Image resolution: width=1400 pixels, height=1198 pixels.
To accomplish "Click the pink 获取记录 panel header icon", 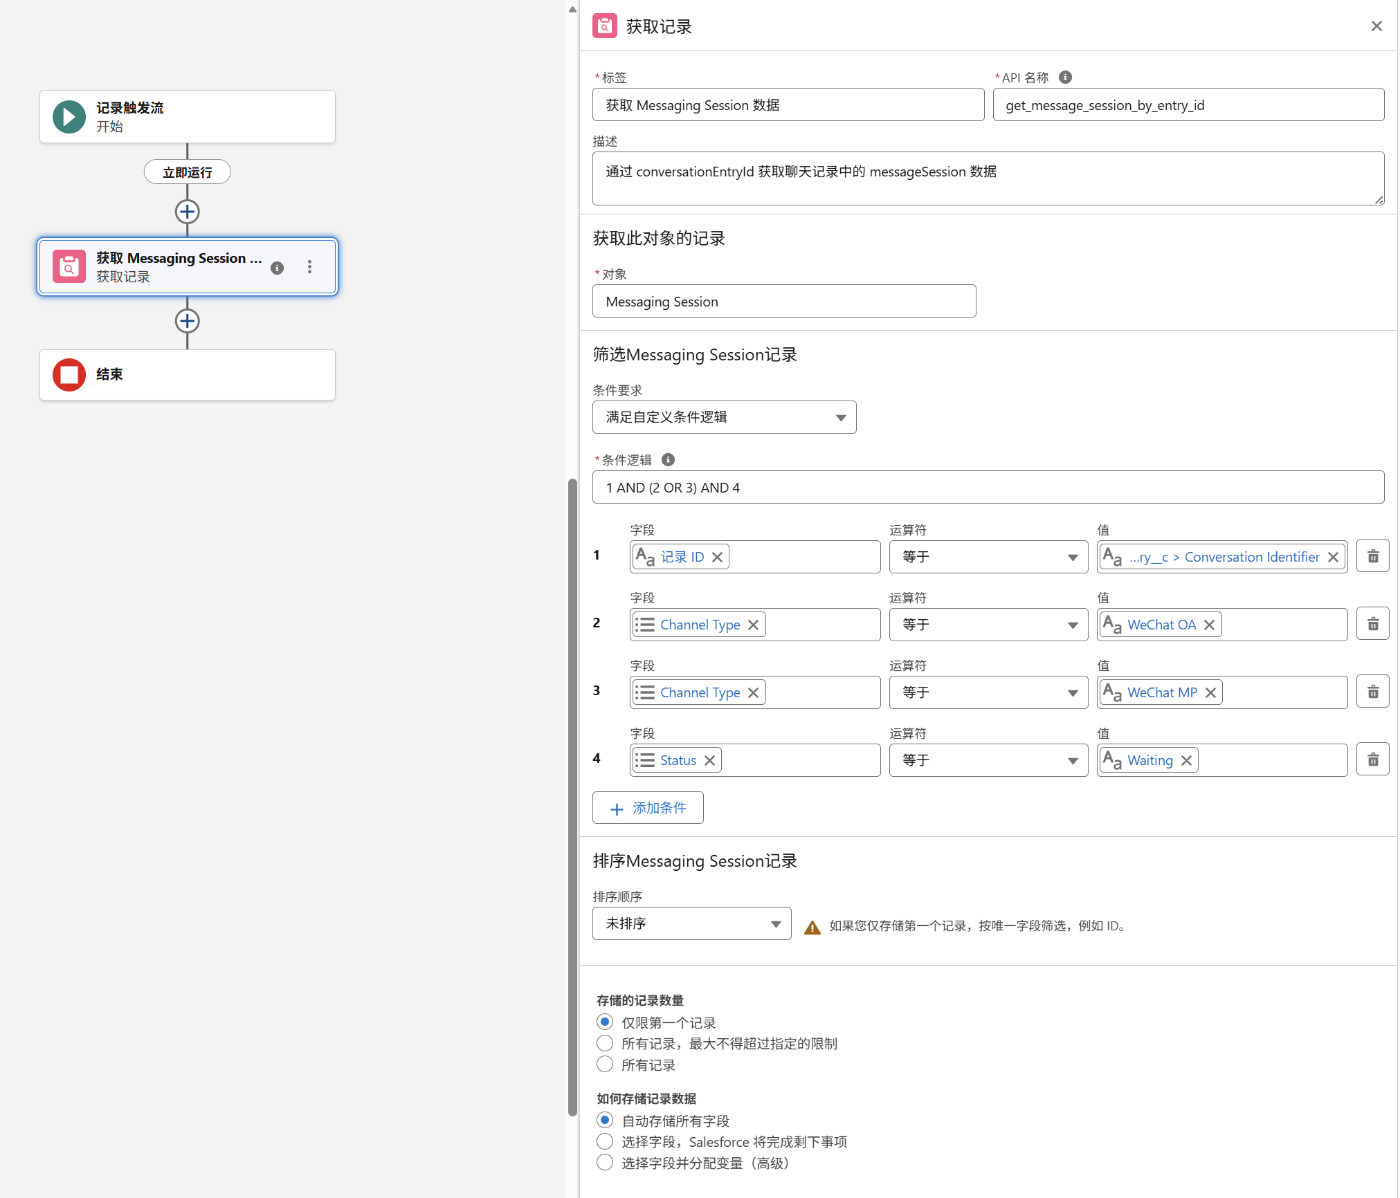I will 605,26.
